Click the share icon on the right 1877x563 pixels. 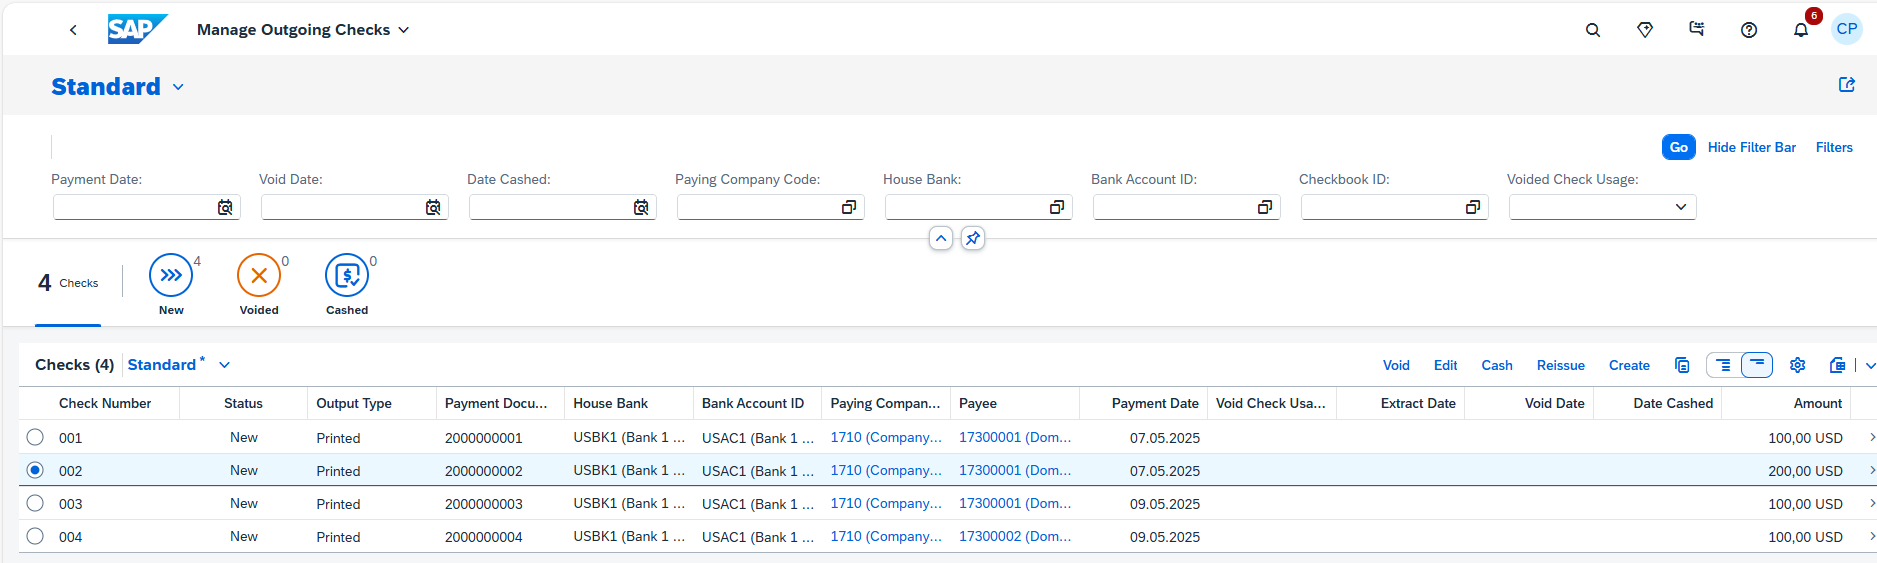[1847, 85]
